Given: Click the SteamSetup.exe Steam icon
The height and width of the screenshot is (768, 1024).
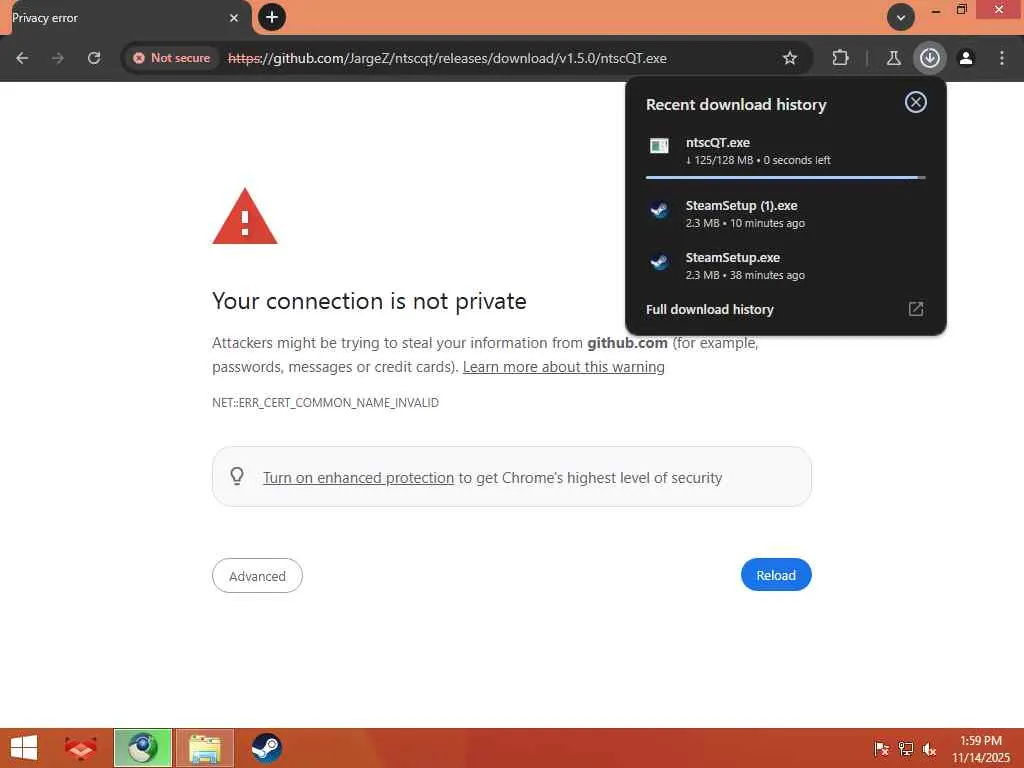Looking at the screenshot, I should click(659, 262).
